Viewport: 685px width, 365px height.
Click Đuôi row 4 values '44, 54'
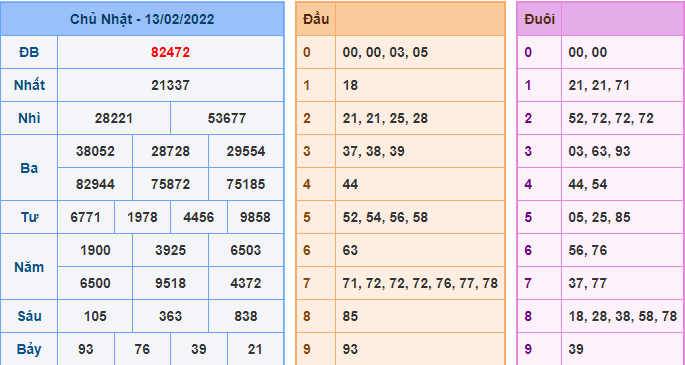(x=588, y=184)
